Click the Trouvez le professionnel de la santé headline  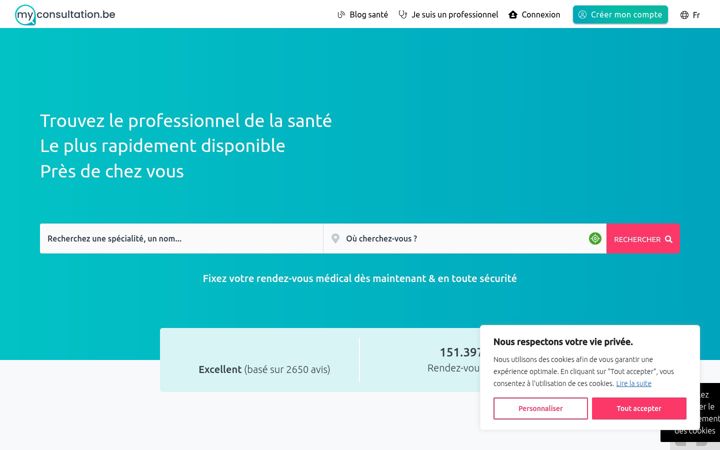(186, 121)
